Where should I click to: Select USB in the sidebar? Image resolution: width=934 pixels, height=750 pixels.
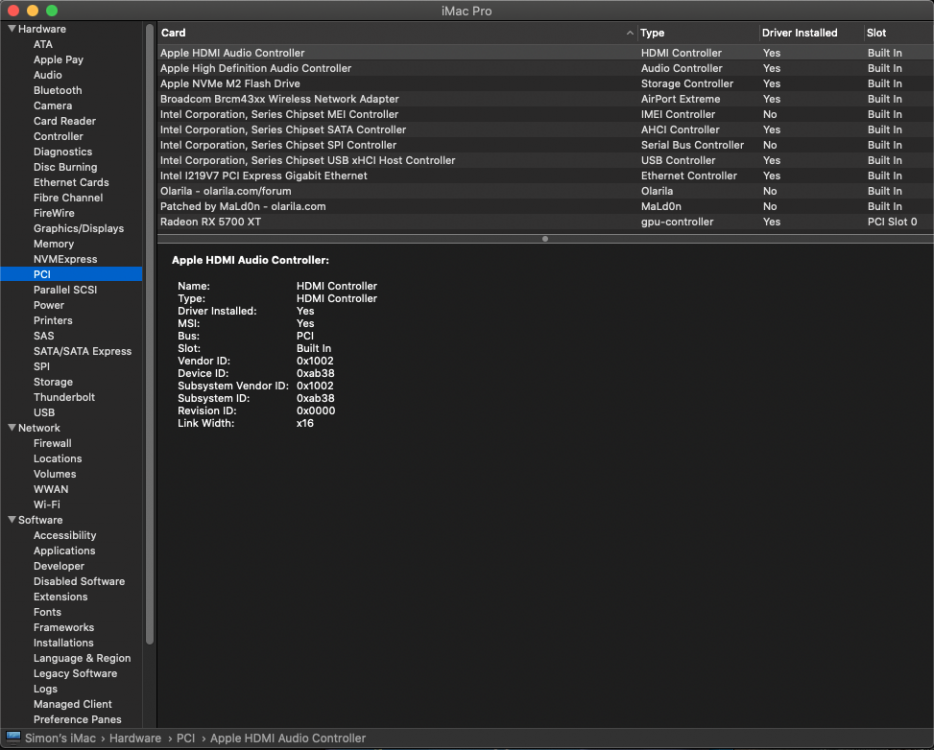[44, 412]
